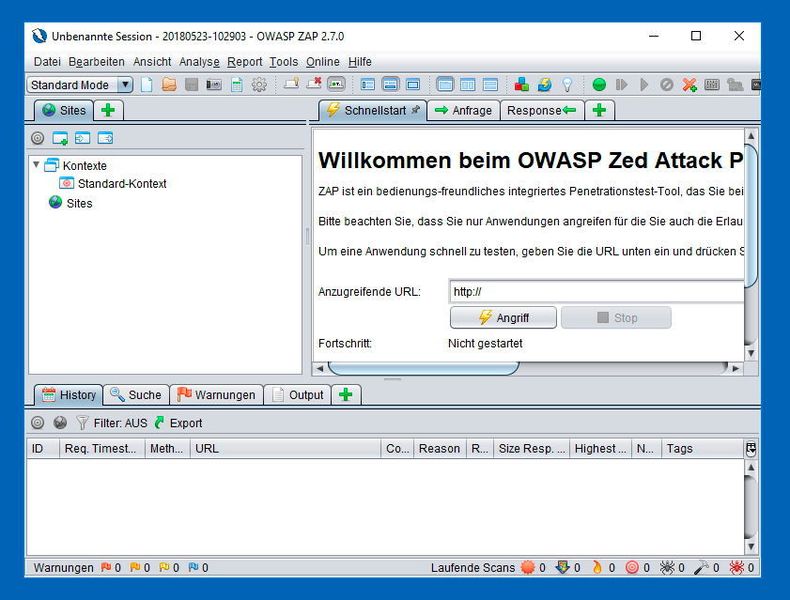Click the globe link-with-sites icon in History
Screen dimensions: 790x600
click(x=60, y=423)
